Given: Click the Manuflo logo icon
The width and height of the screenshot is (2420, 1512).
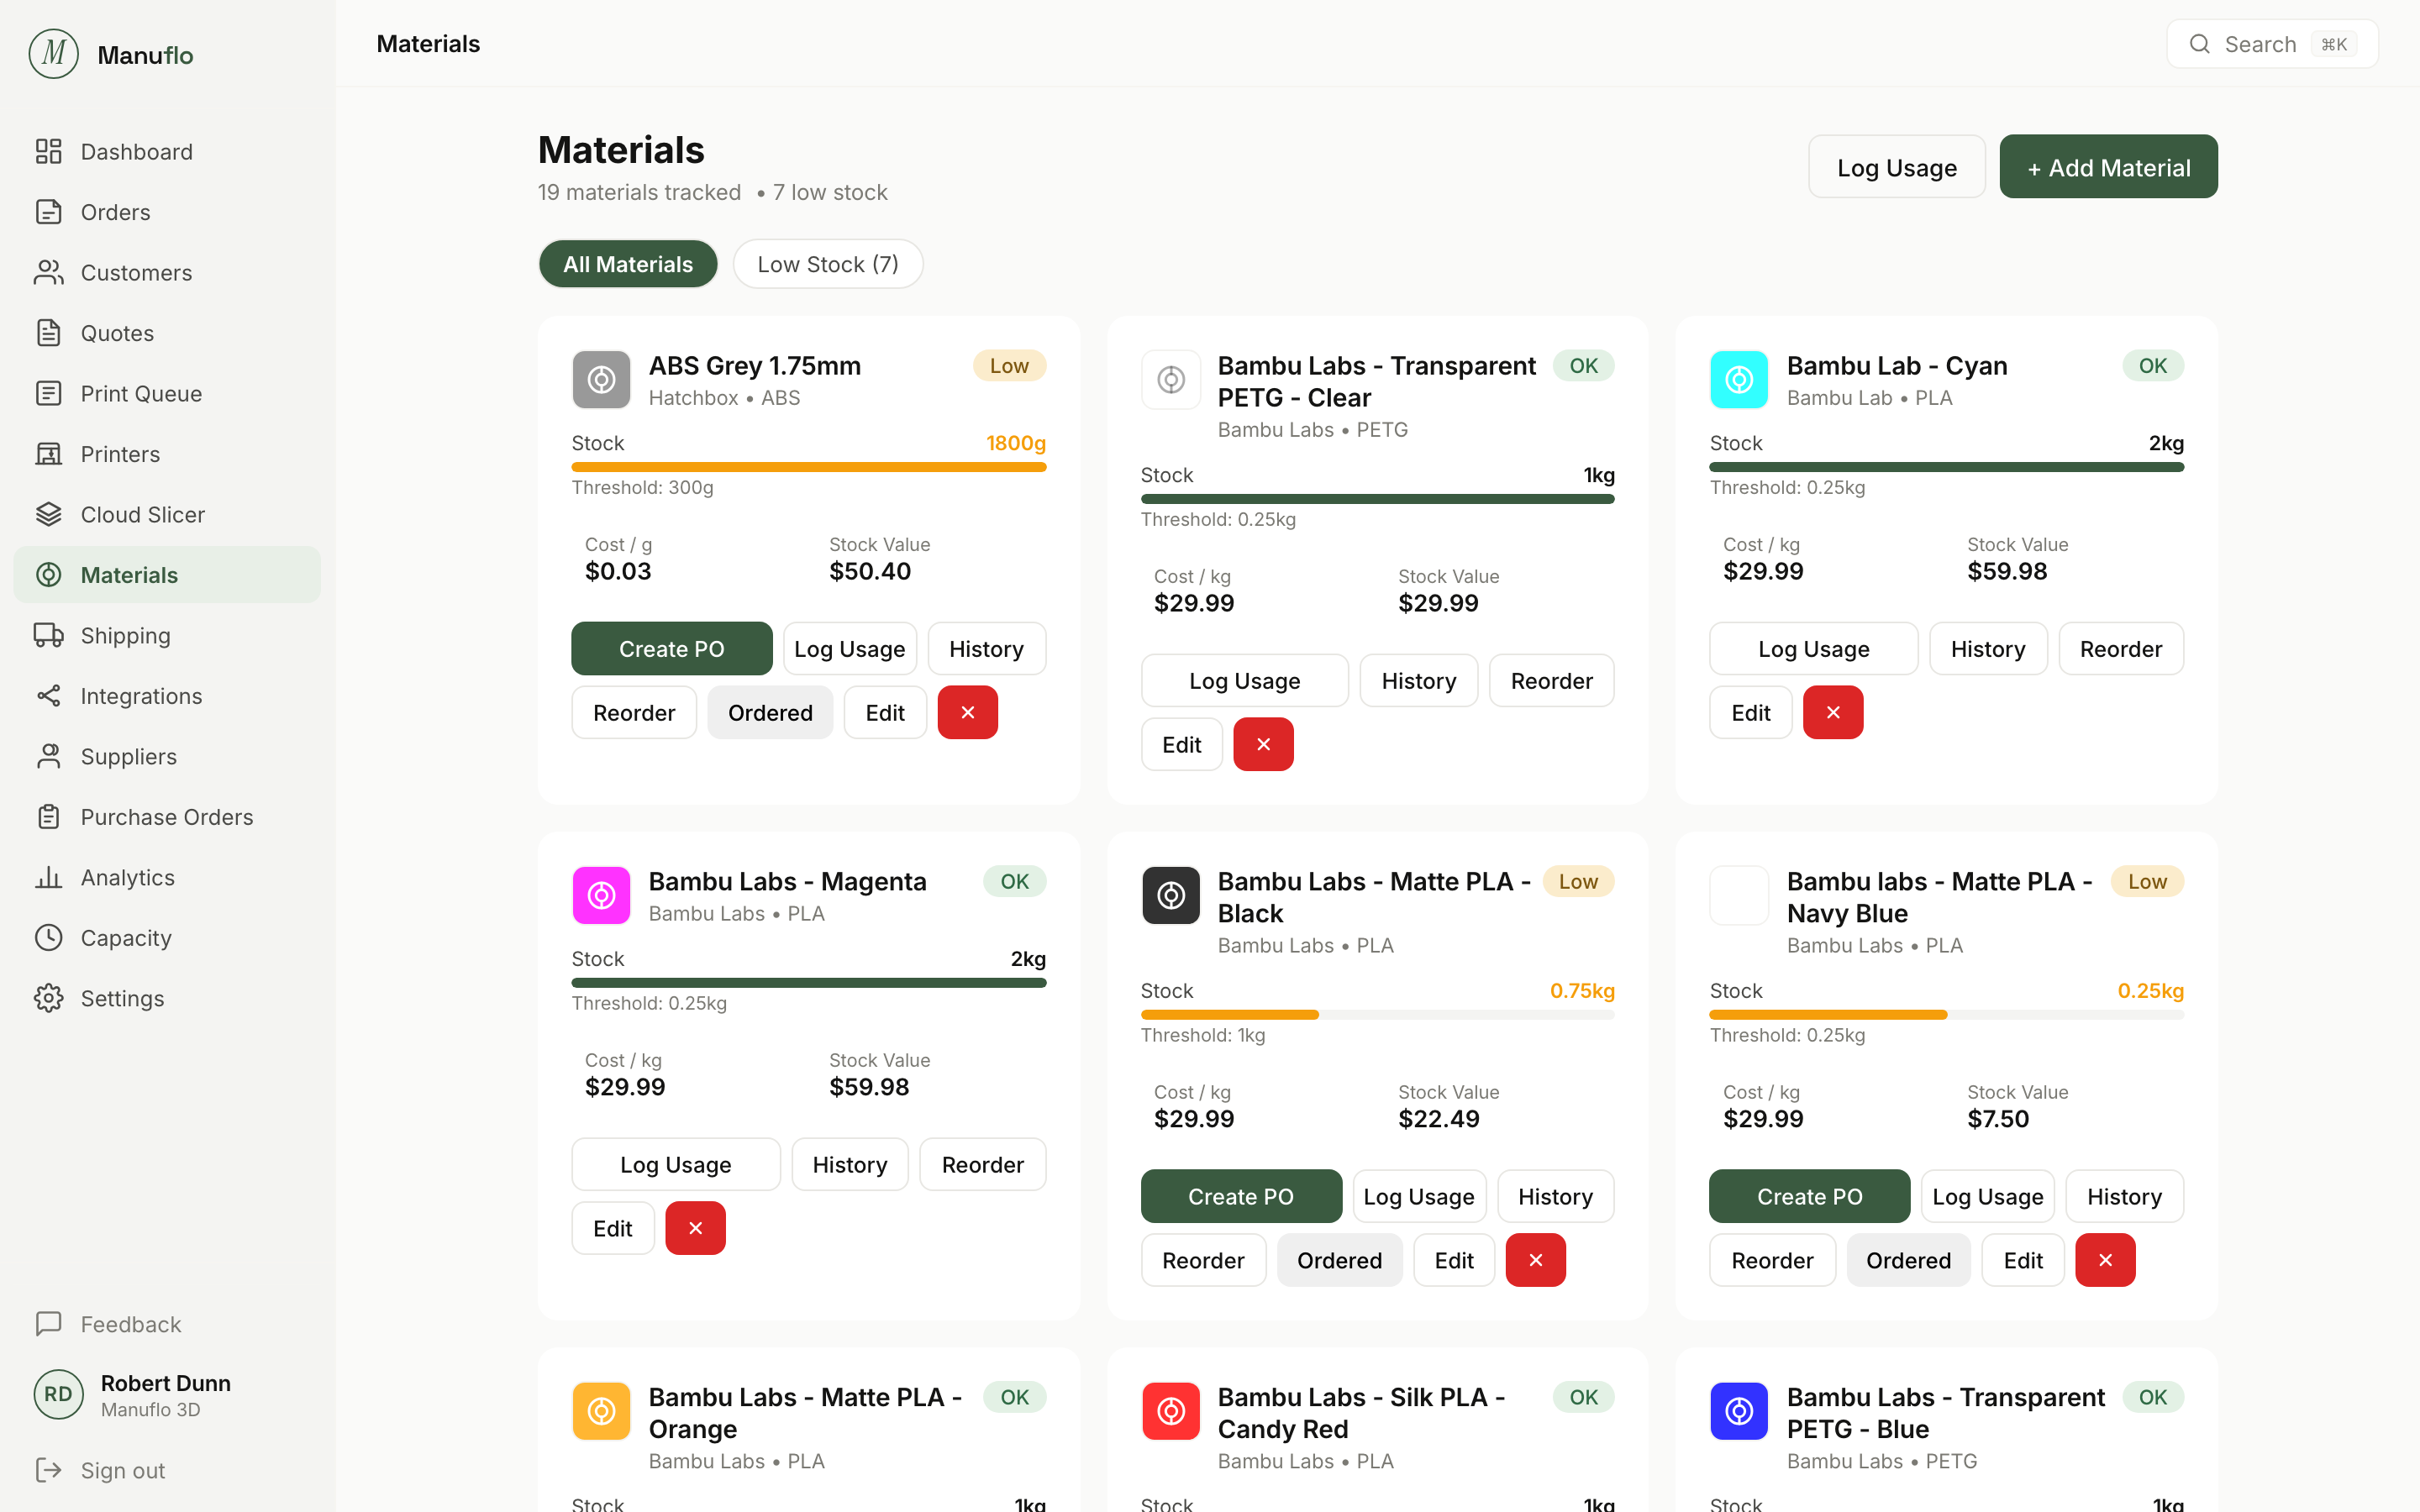Looking at the screenshot, I should point(54,54).
